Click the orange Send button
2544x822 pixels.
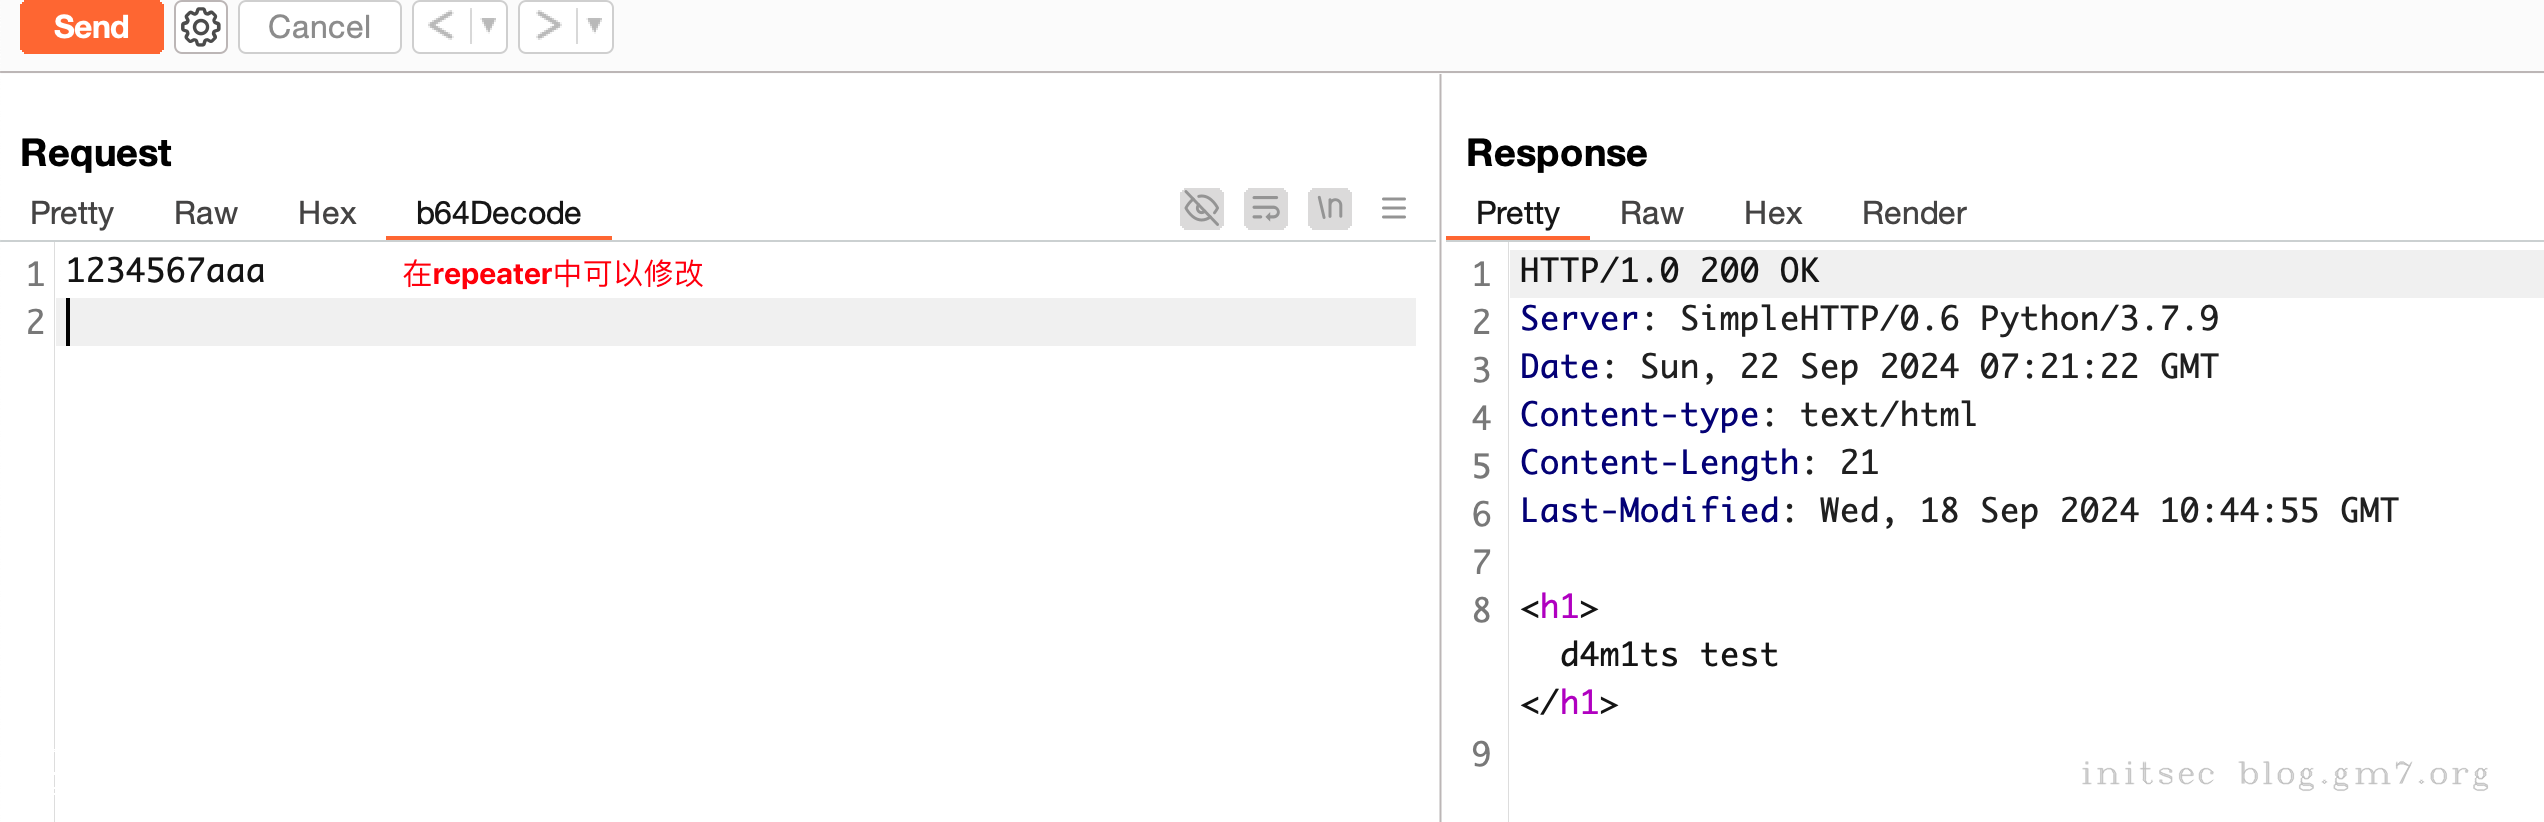pyautogui.click(x=91, y=27)
